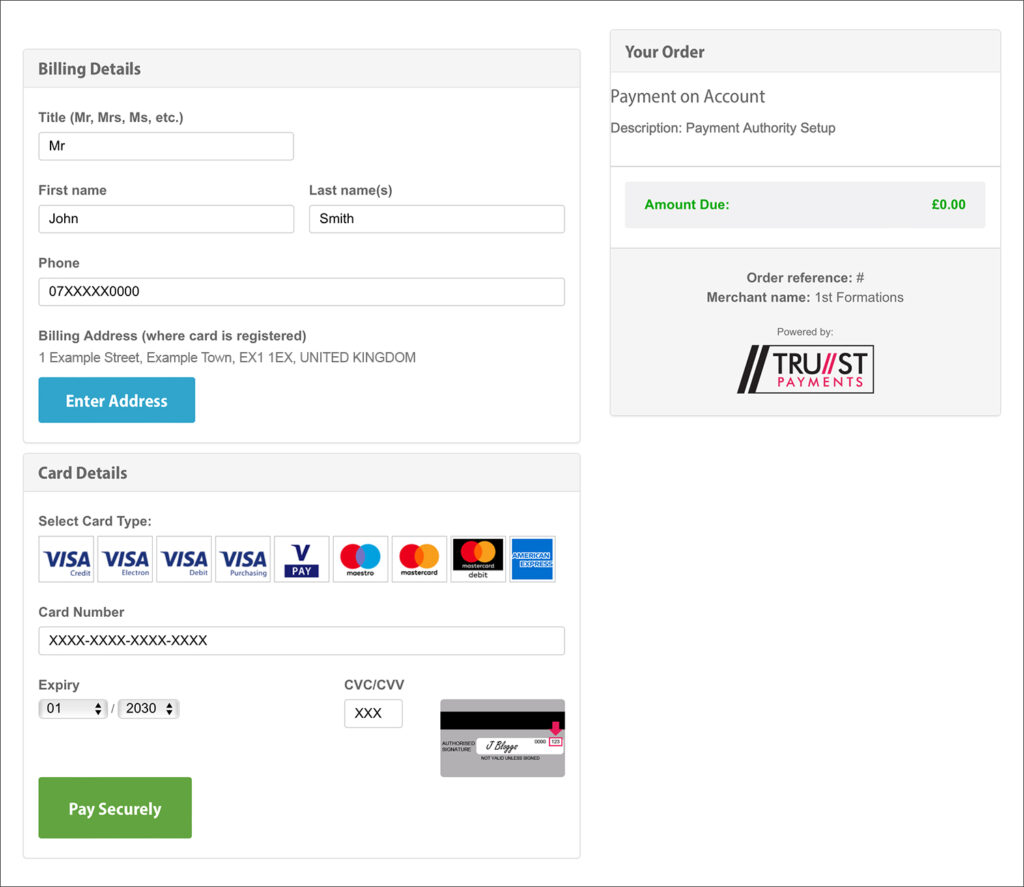Switch to the Your Order panel header
The height and width of the screenshot is (887, 1024).
pyautogui.click(x=663, y=51)
